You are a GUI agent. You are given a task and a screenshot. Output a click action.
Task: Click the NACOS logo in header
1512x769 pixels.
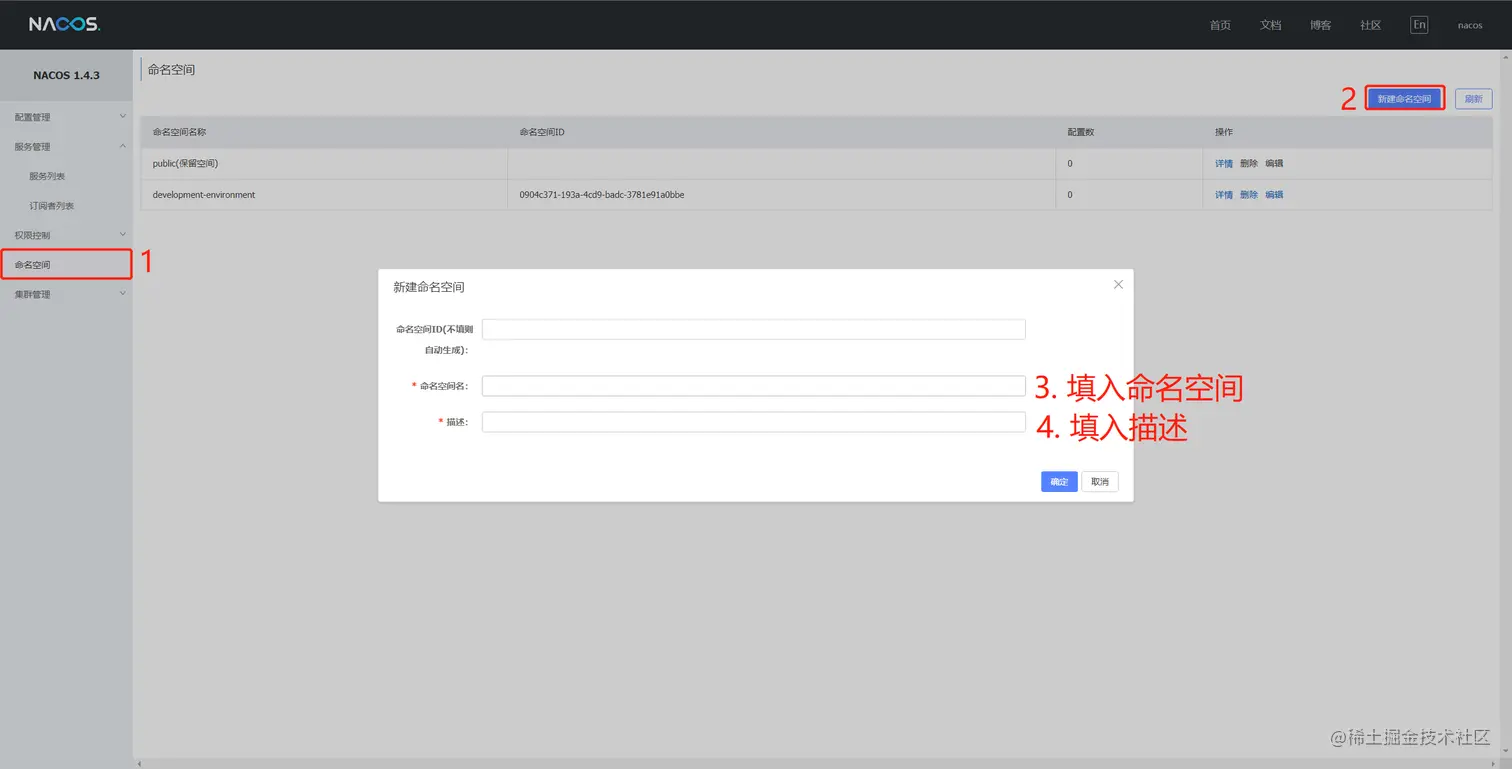point(64,24)
